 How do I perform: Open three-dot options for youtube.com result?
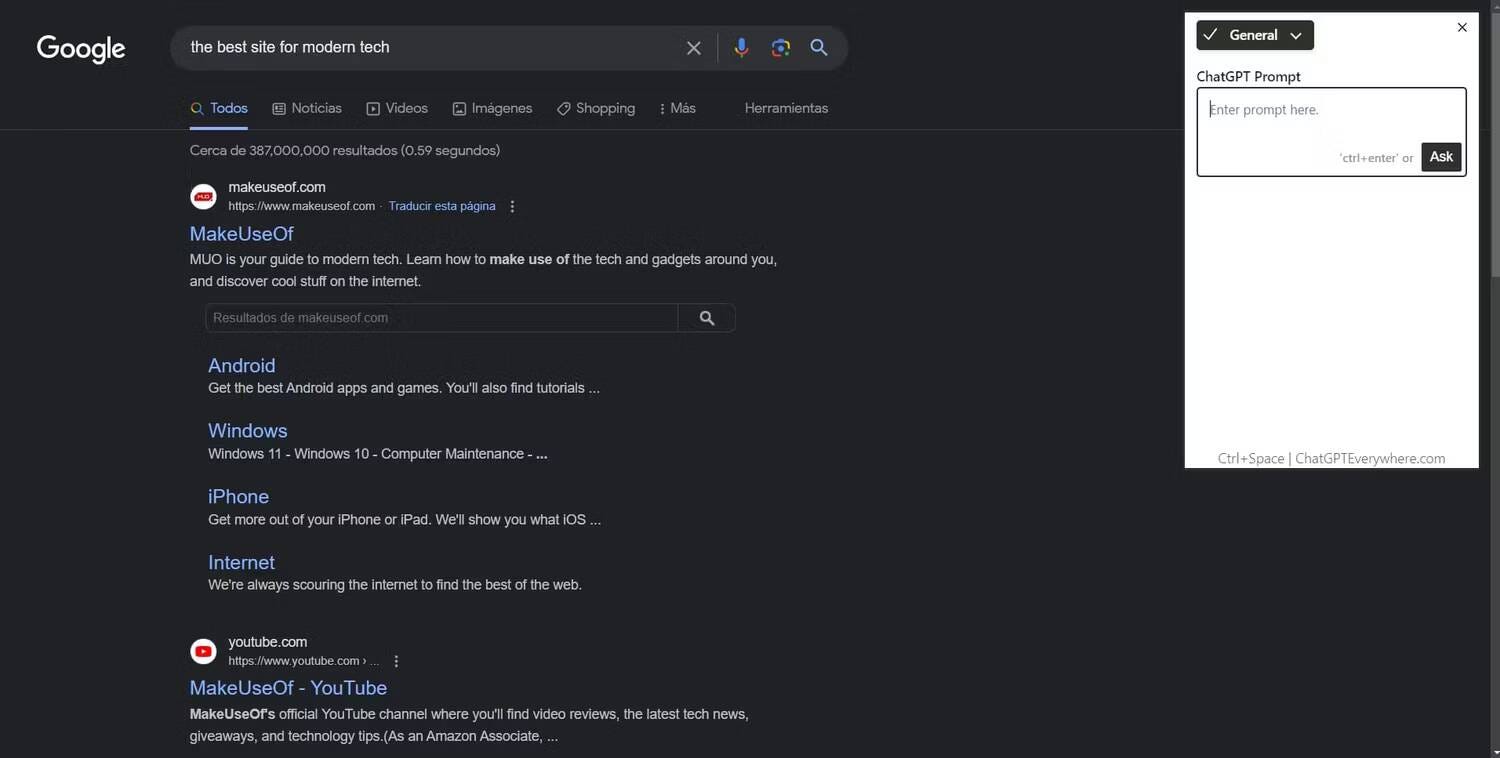396,661
